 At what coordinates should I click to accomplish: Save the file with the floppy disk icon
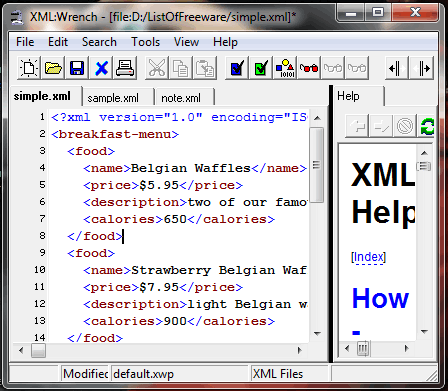tap(77, 68)
